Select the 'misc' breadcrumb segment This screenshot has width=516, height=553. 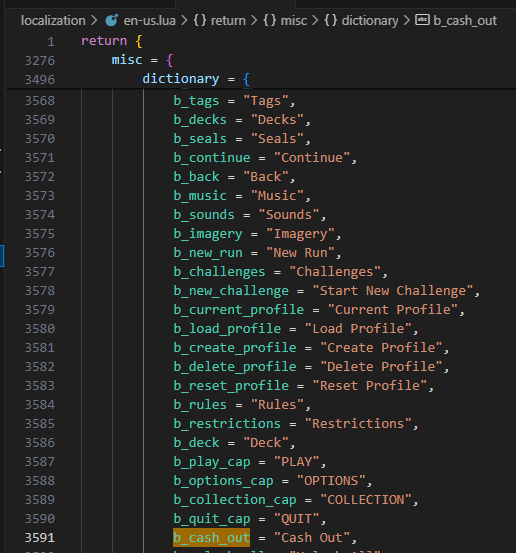(293, 20)
